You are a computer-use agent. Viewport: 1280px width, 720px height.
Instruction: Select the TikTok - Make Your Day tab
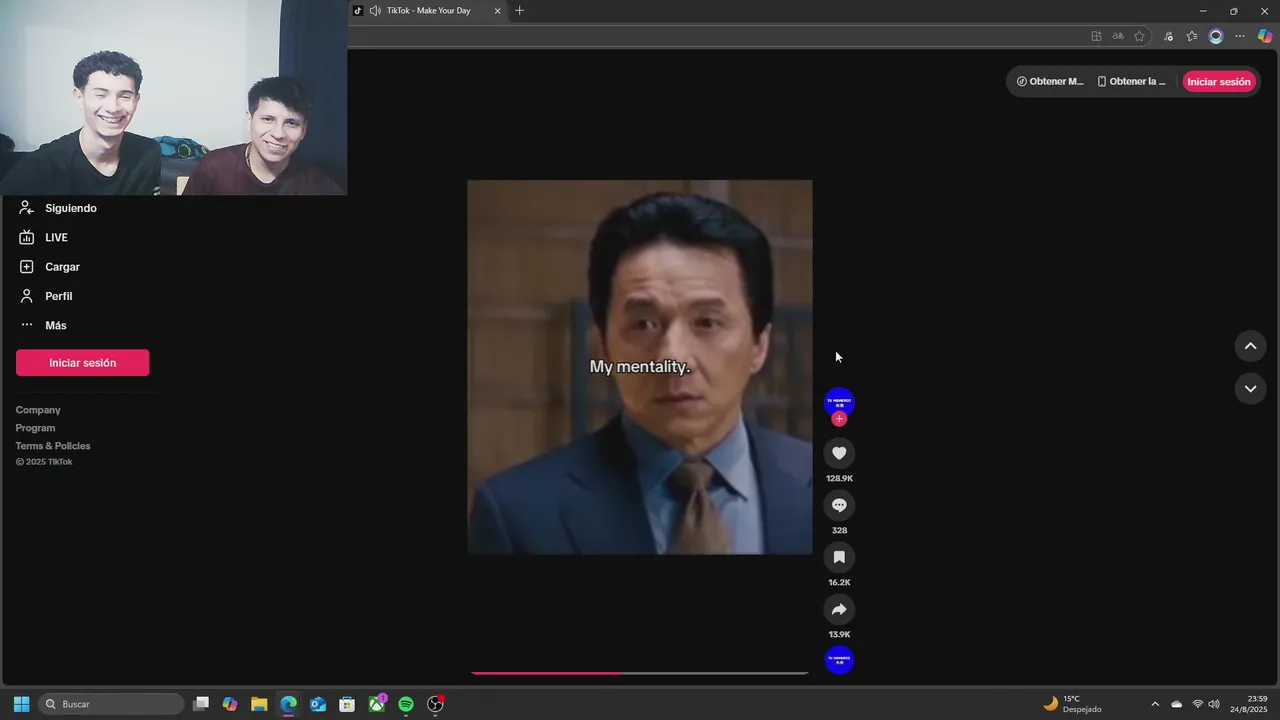point(428,11)
